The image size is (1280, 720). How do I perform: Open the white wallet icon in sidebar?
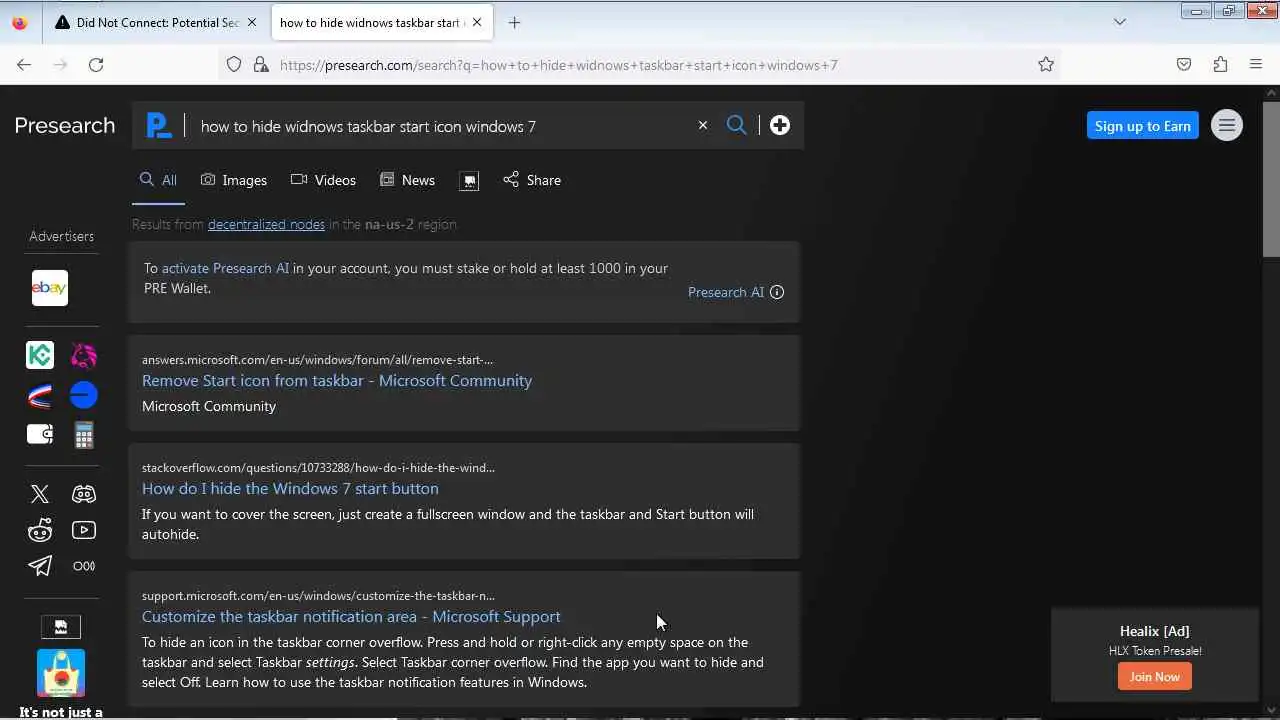(40, 435)
